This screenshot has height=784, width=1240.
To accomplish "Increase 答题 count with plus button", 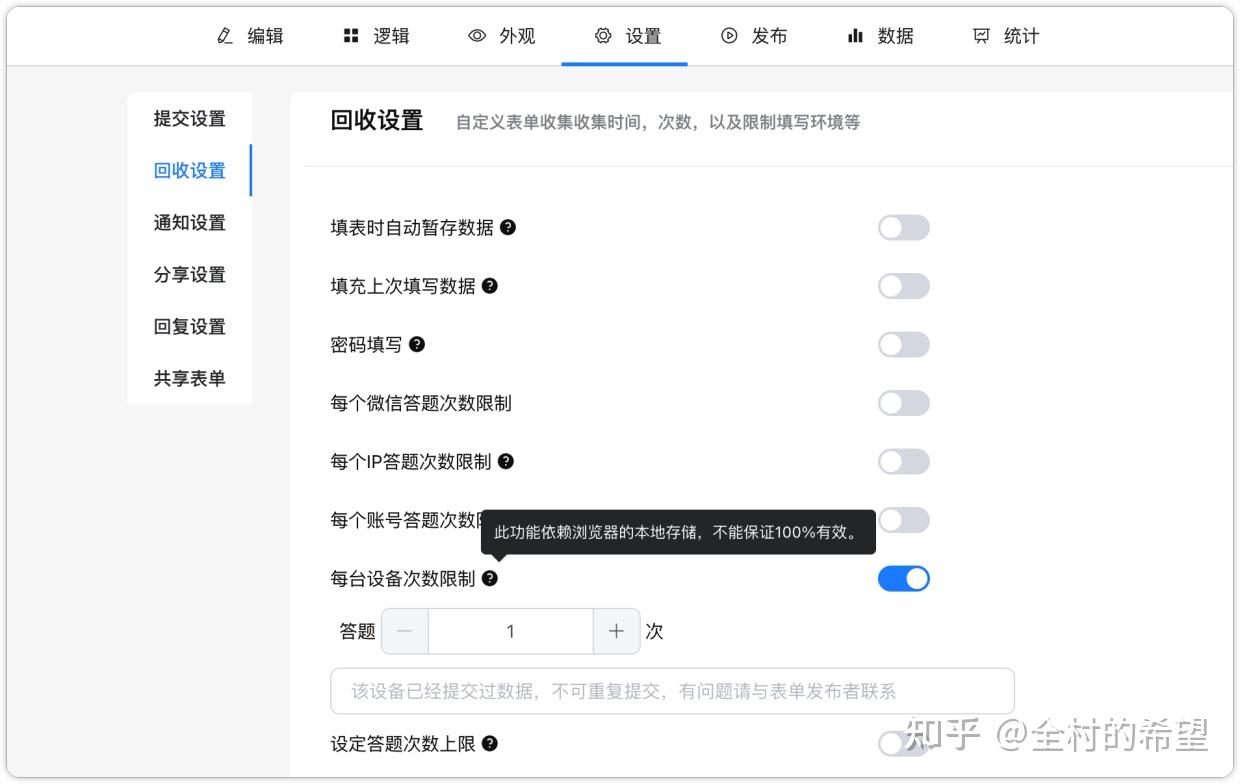I will point(616,631).
